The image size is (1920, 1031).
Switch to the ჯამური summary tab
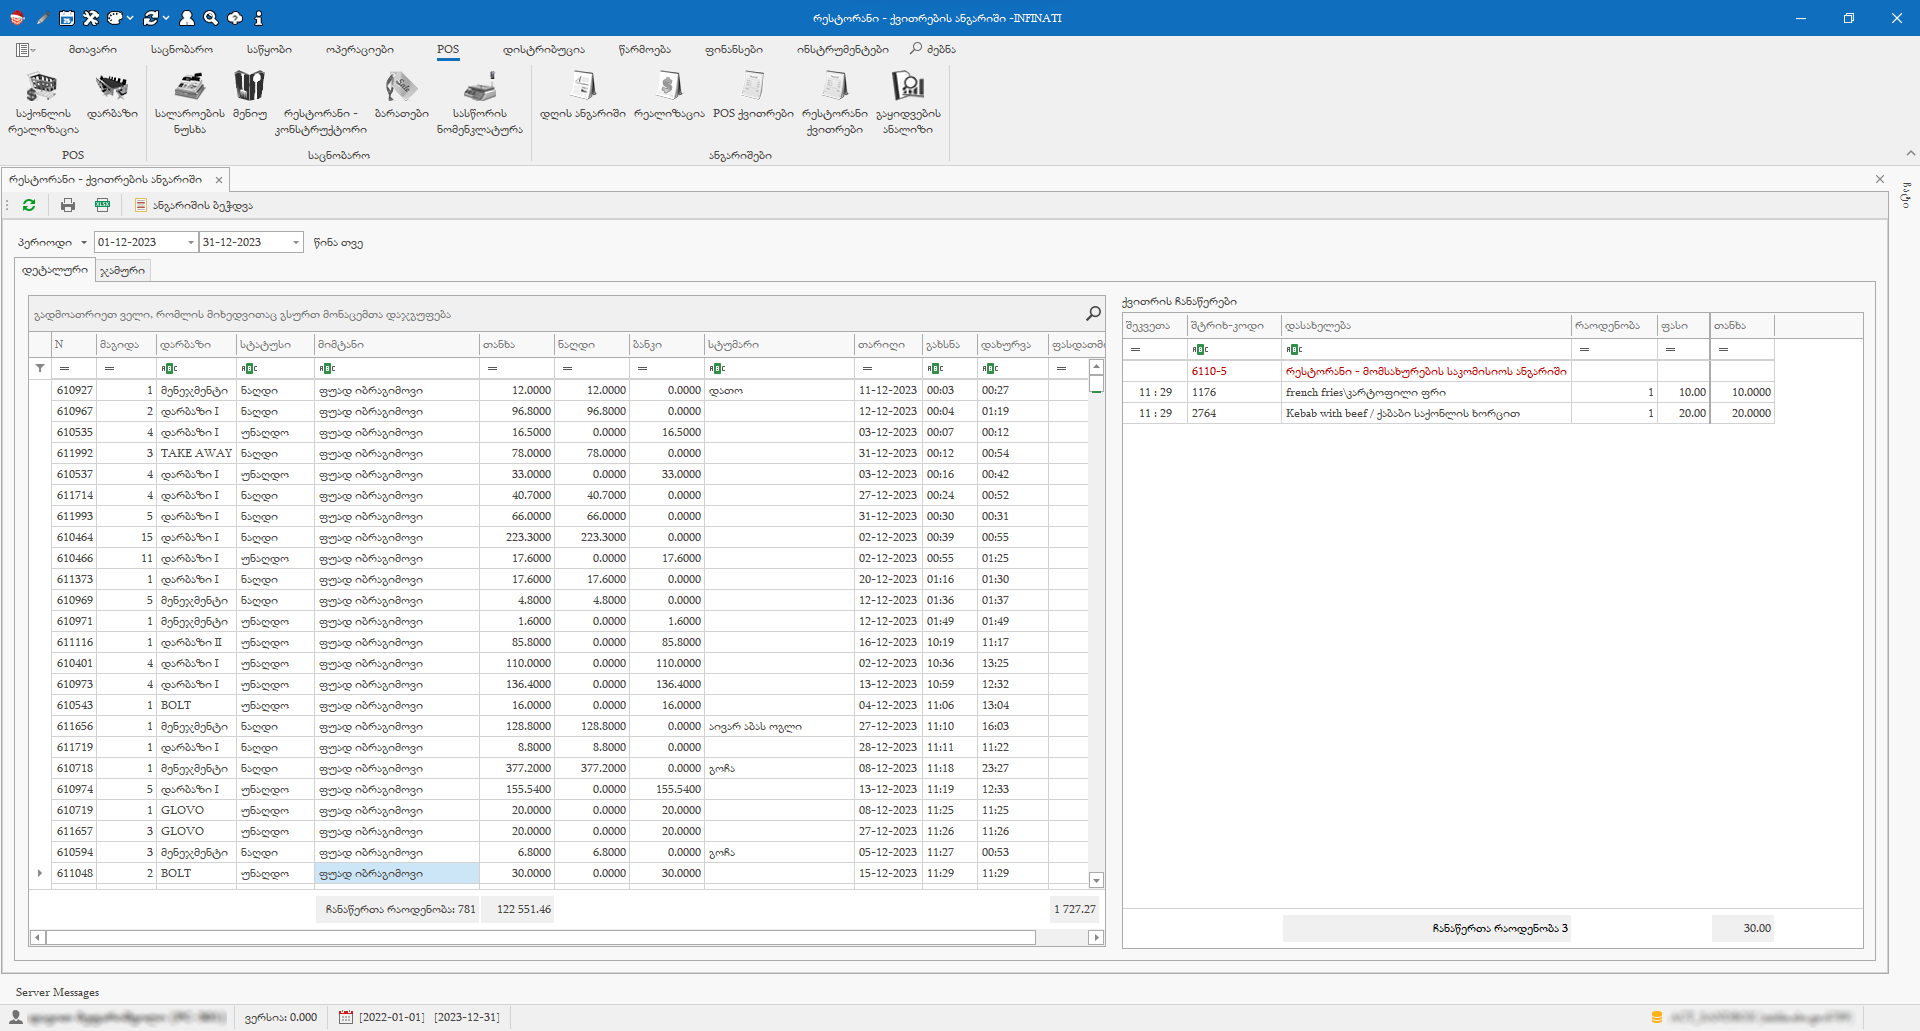(x=122, y=271)
